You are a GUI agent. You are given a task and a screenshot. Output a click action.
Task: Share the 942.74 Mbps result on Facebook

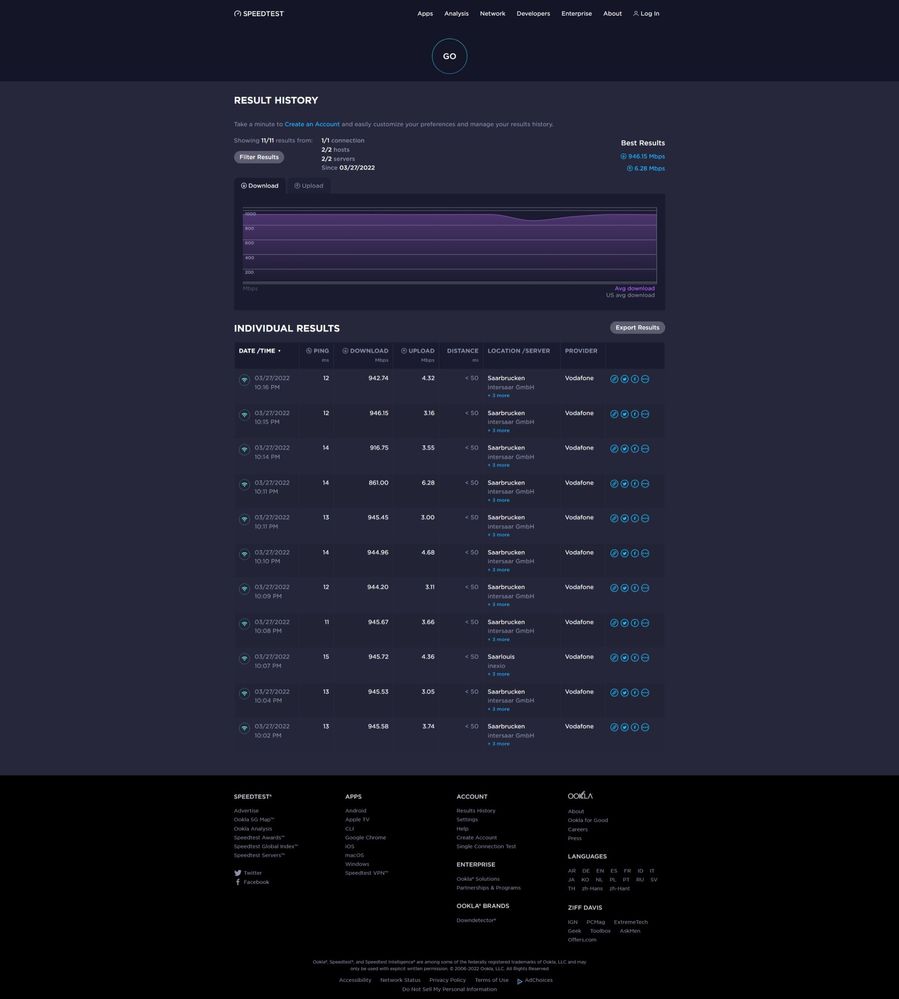coord(635,379)
